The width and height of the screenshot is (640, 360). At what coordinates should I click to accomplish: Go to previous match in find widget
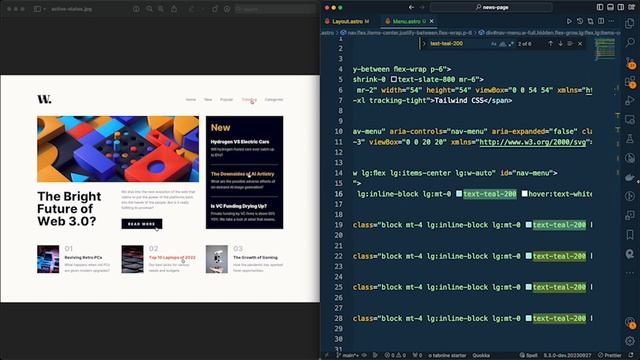pos(551,44)
